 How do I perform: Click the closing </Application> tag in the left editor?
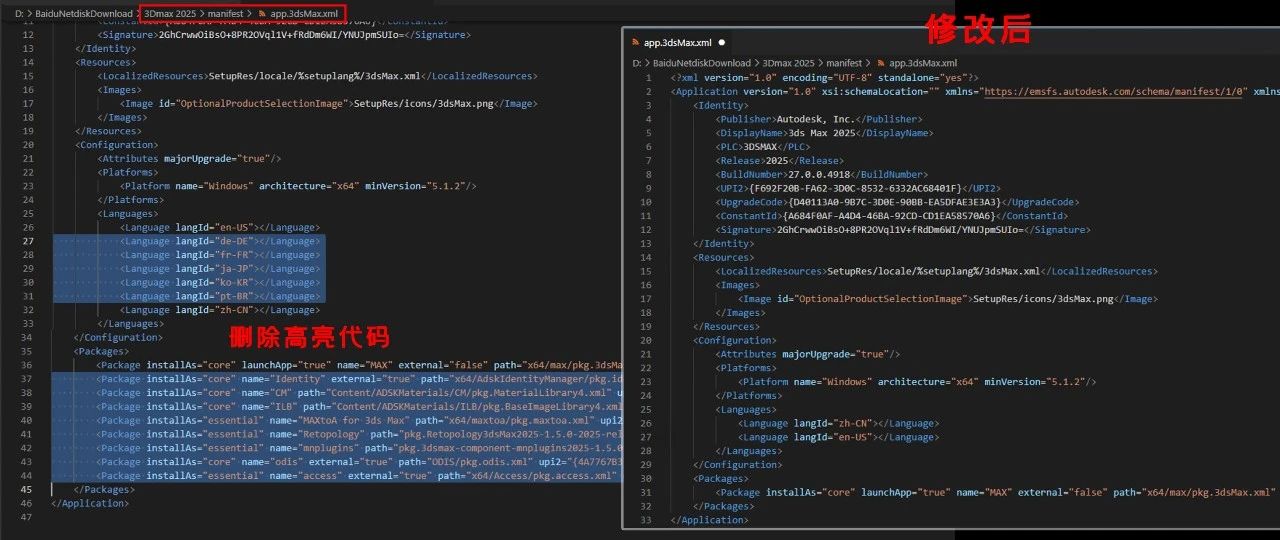pyautogui.click(x=91, y=503)
